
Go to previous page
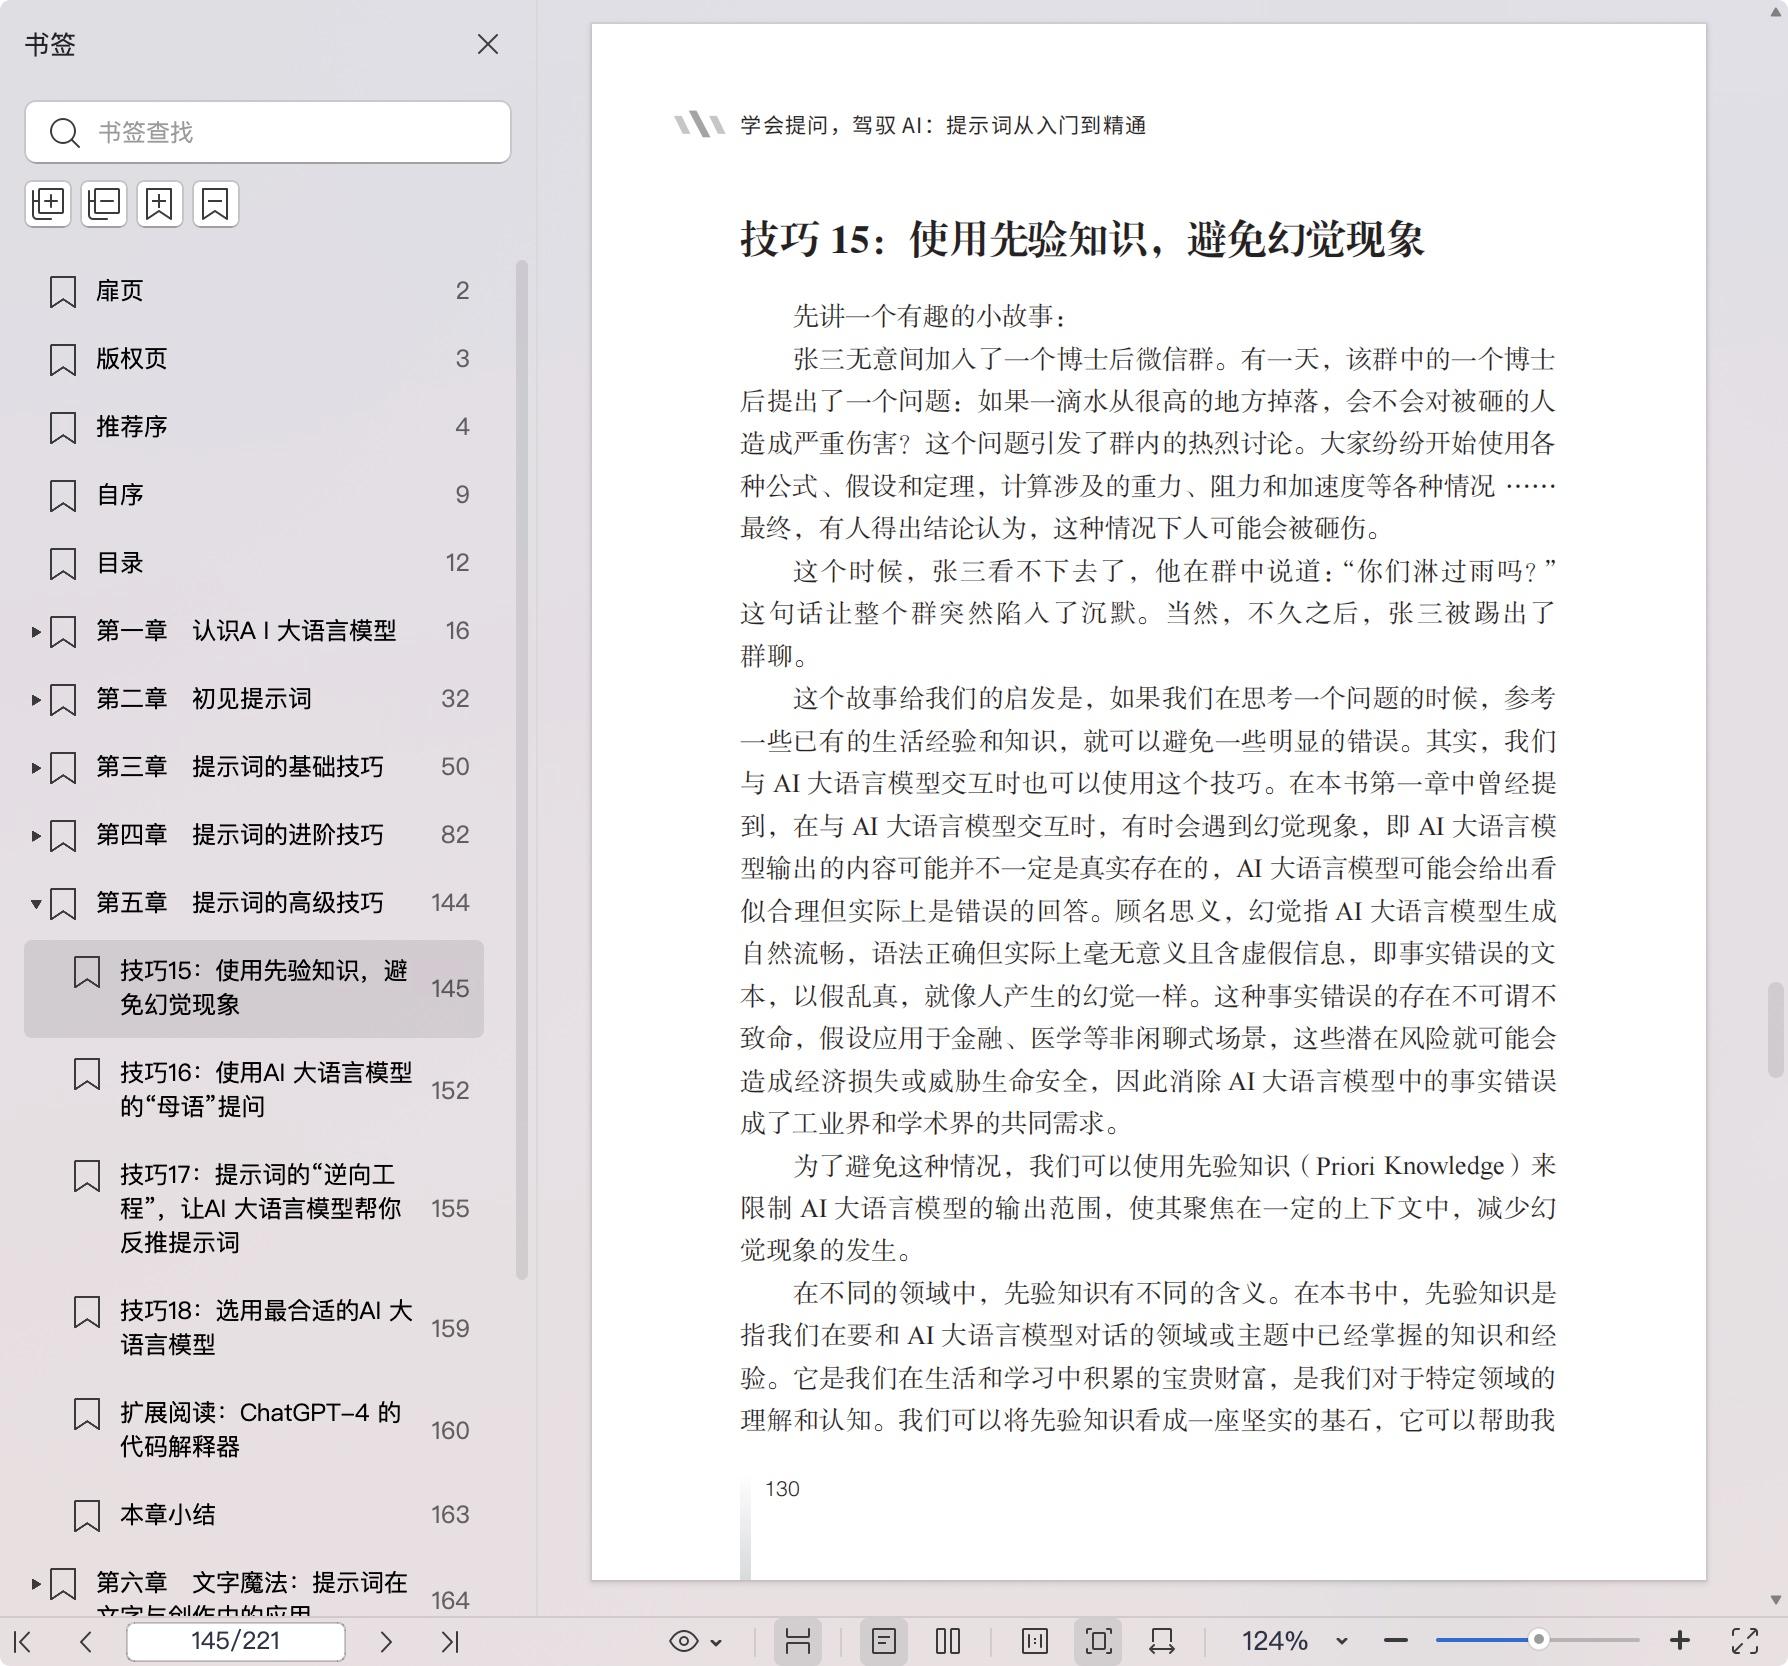86,1641
